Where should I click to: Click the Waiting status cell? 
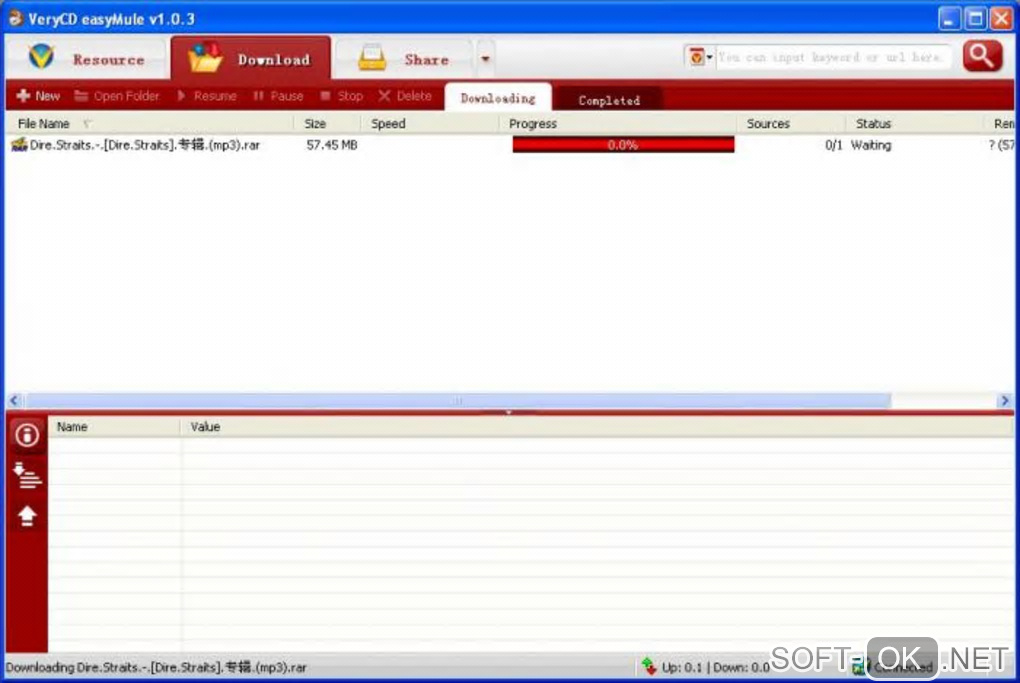click(x=871, y=145)
